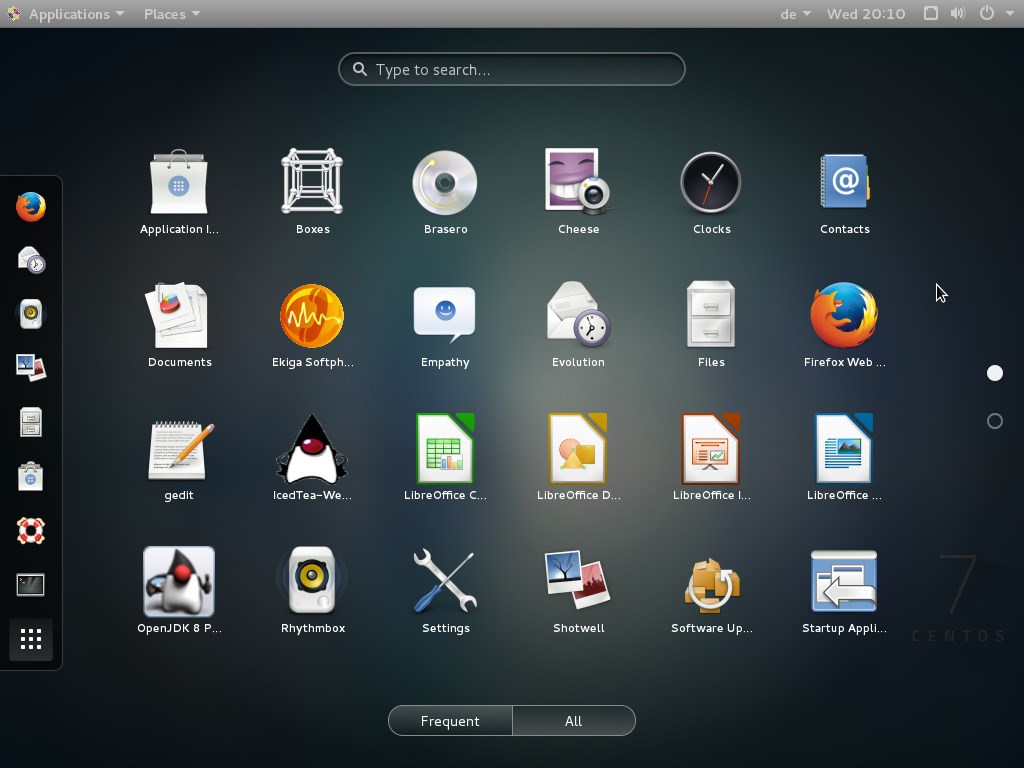The height and width of the screenshot is (768, 1024).
Task: Launch the Terminal from the dock
Action: (x=31, y=584)
